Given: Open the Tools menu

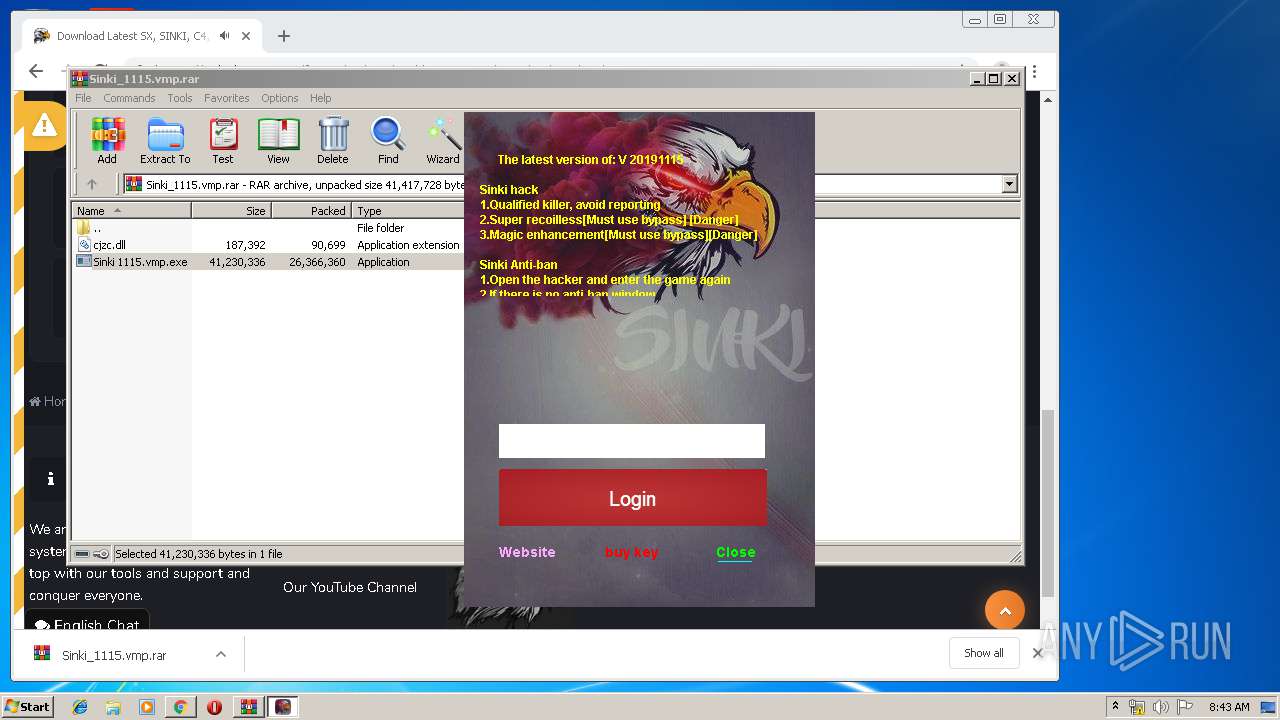Looking at the screenshot, I should click(180, 98).
